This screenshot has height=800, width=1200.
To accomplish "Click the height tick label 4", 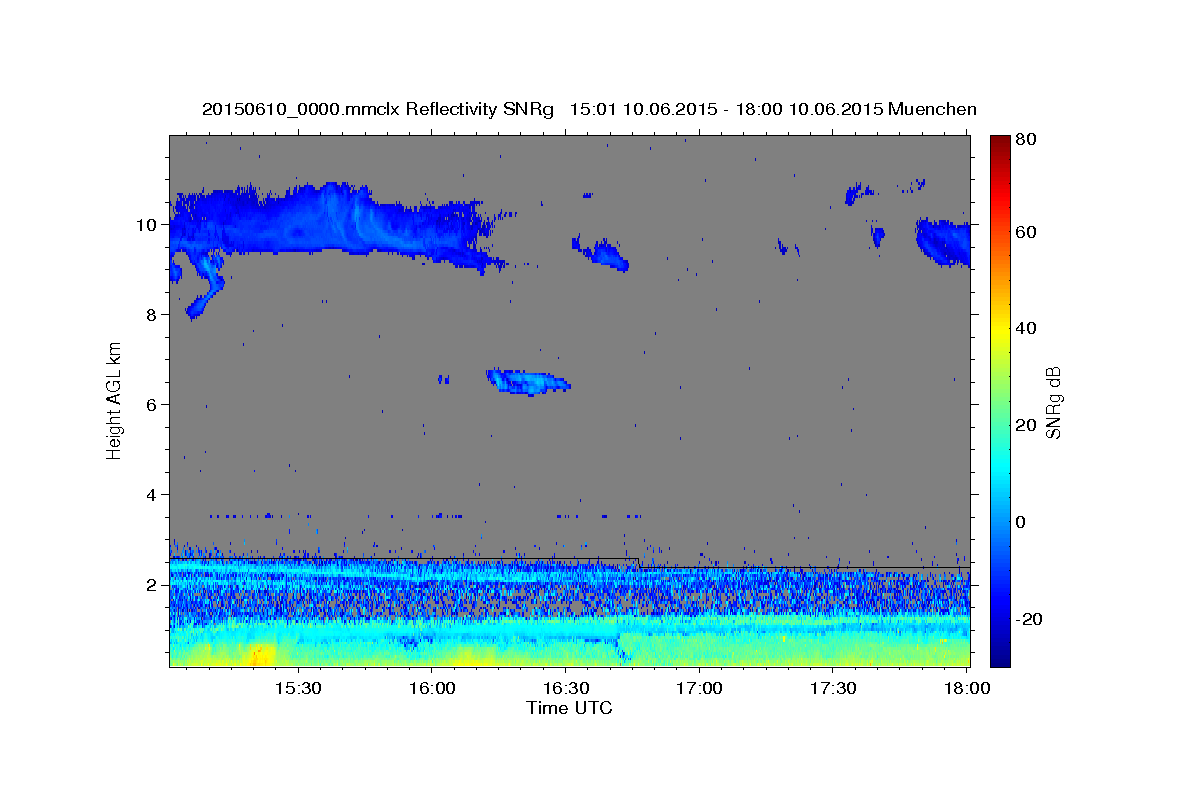I will [150, 495].
